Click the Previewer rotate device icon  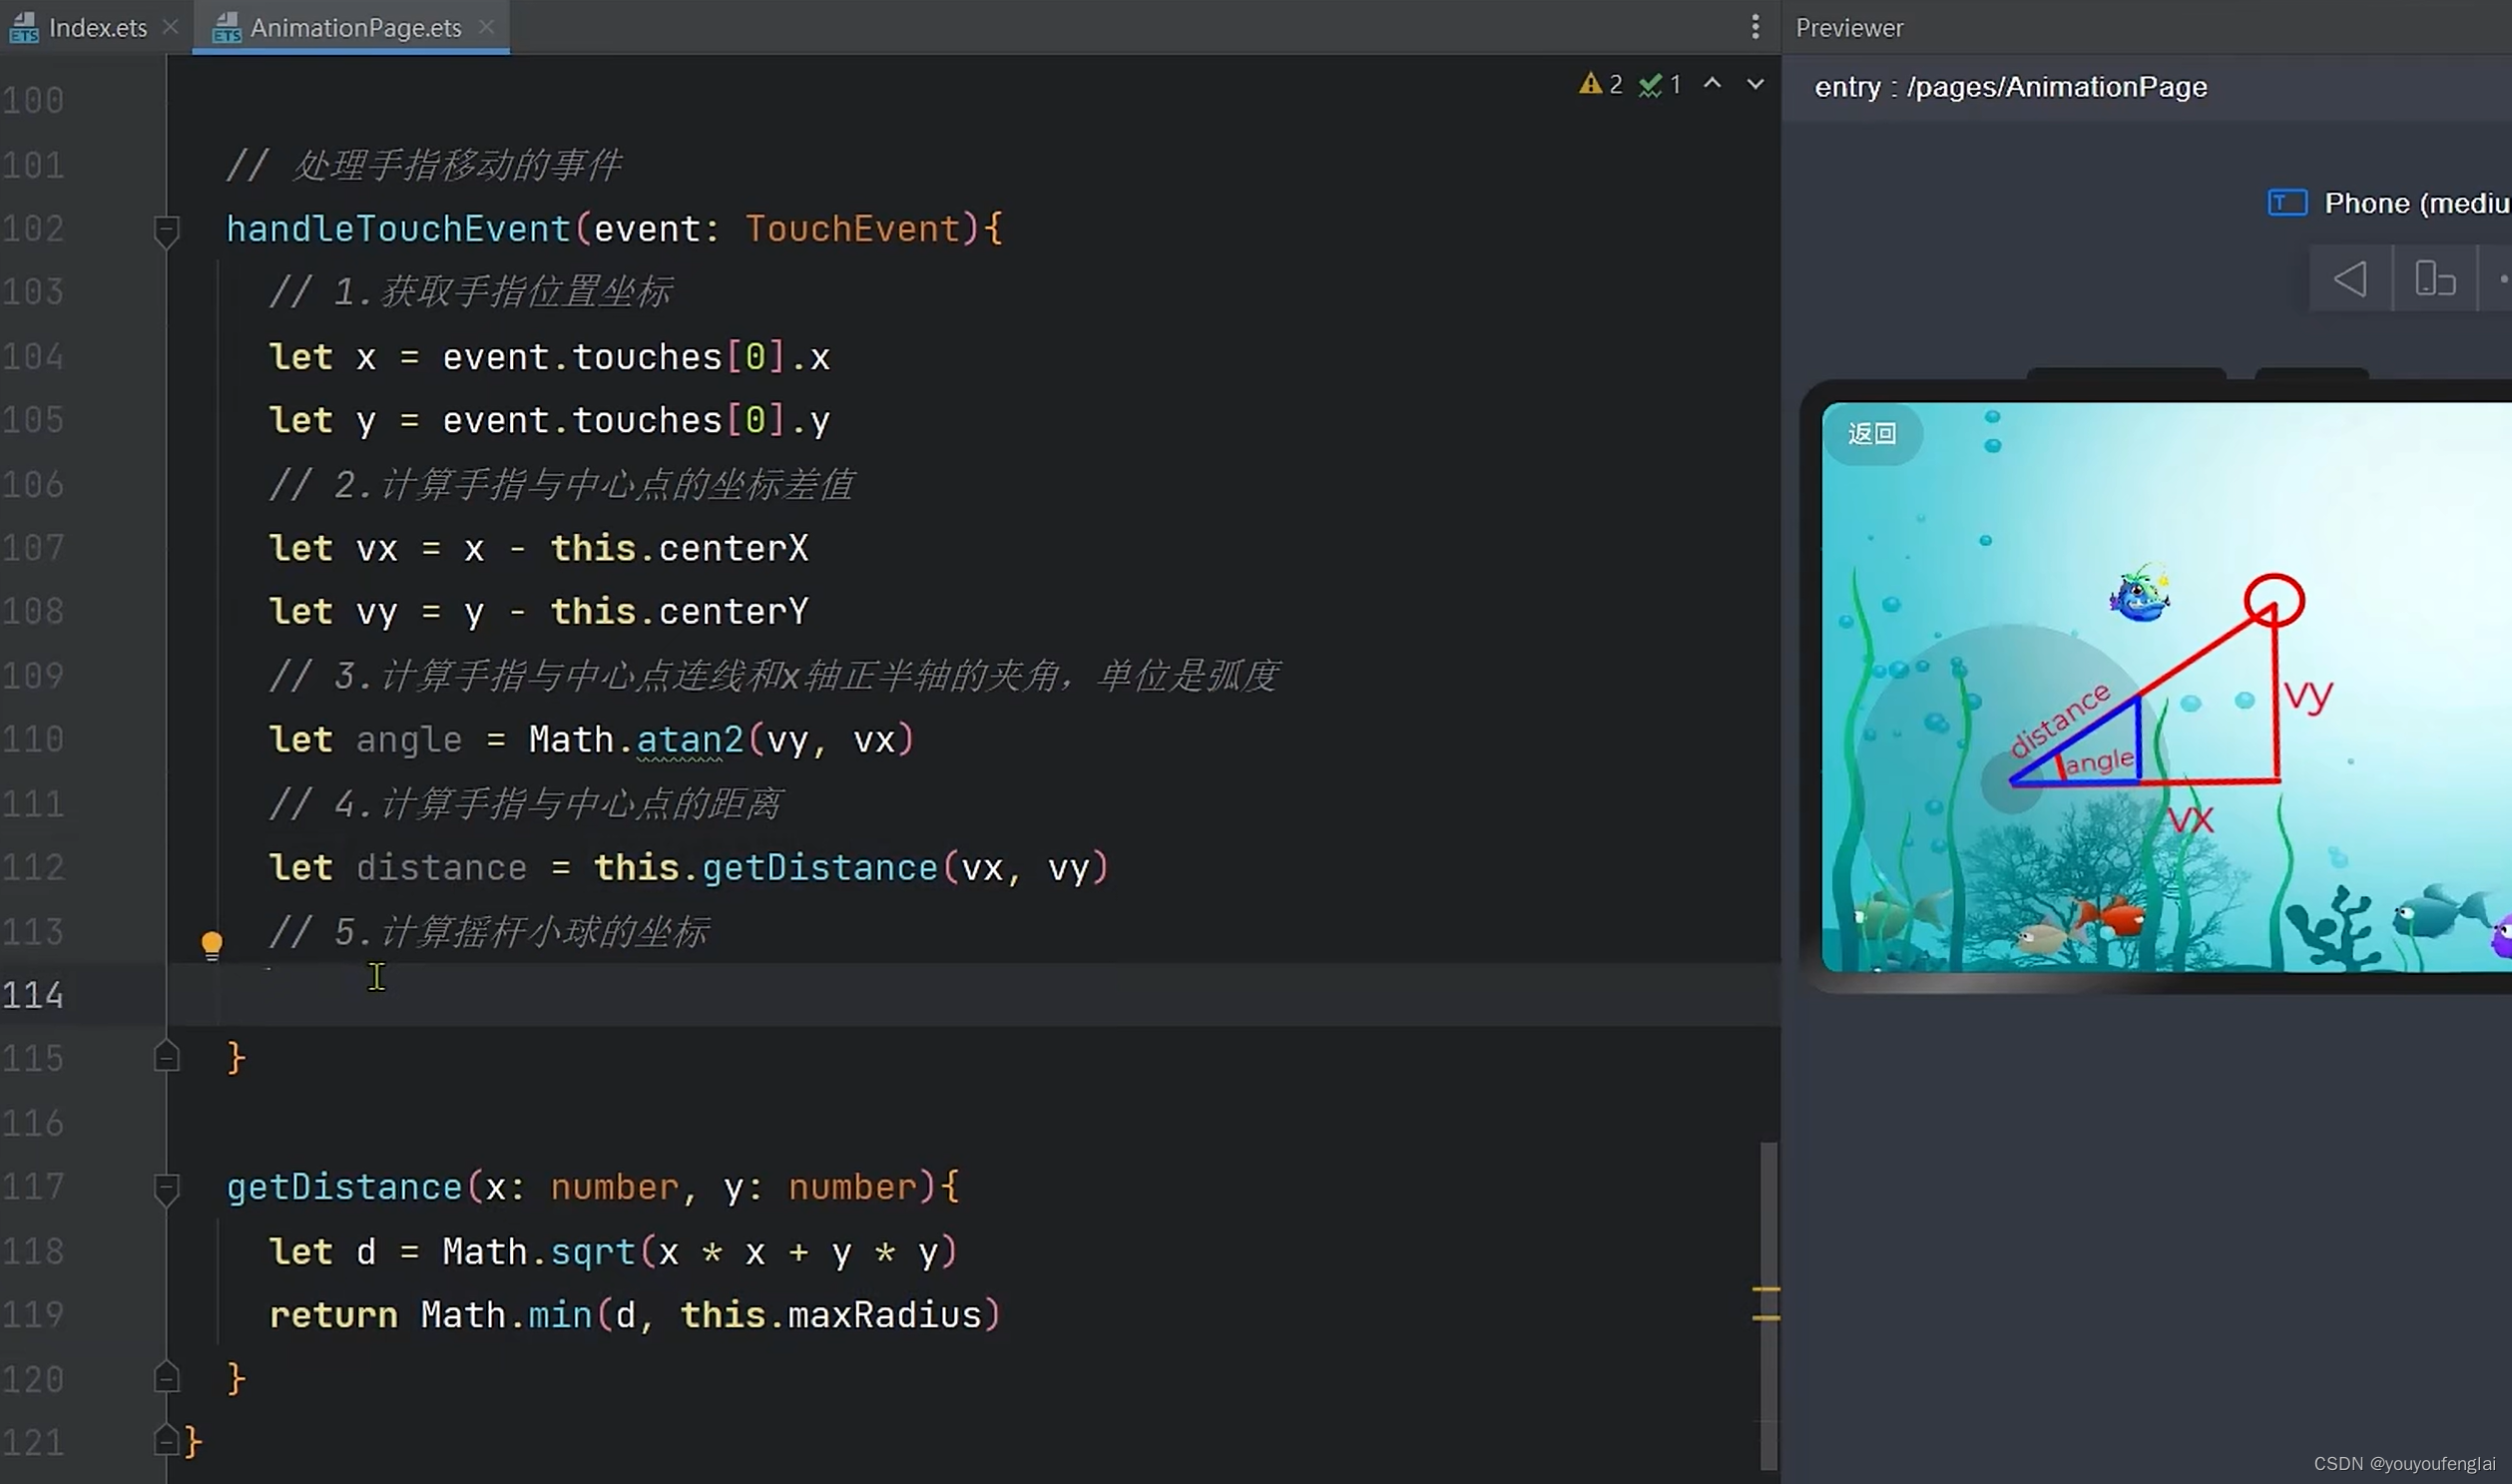(x=2434, y=279)
